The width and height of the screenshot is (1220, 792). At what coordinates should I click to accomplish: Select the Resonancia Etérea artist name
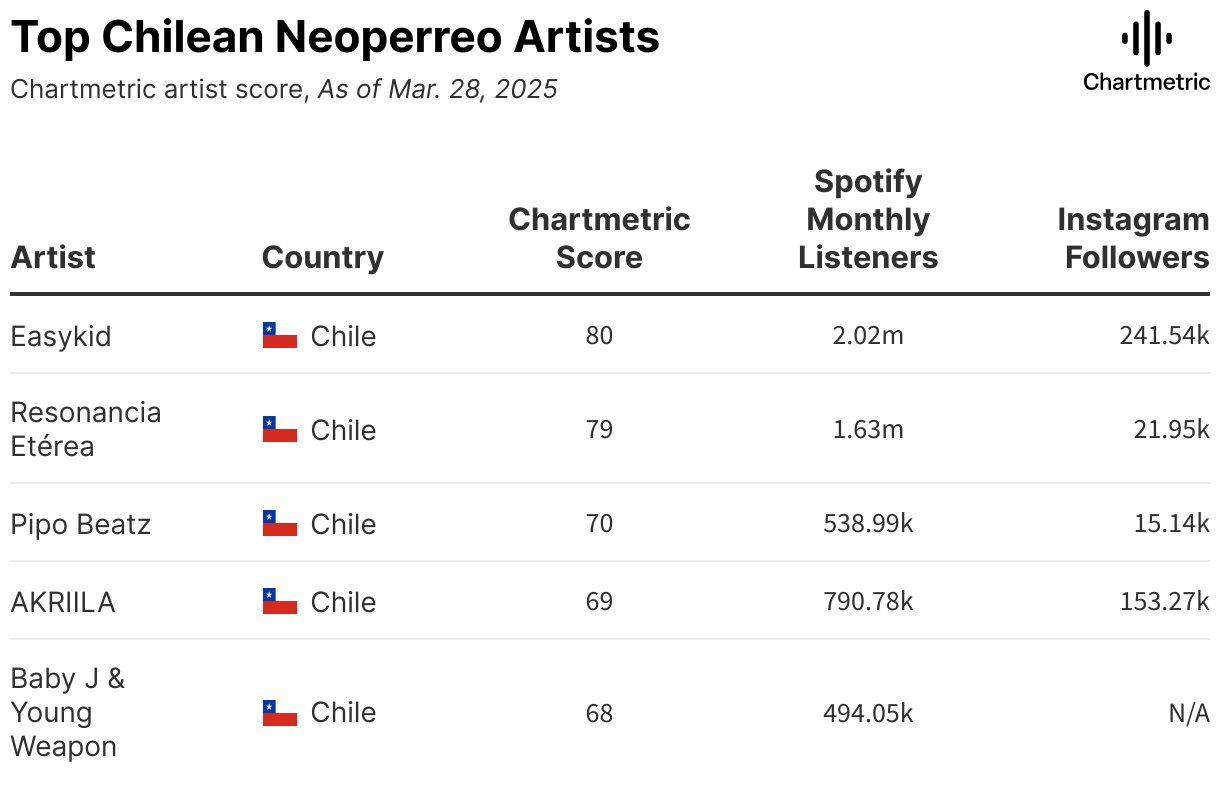click(85, 429)
